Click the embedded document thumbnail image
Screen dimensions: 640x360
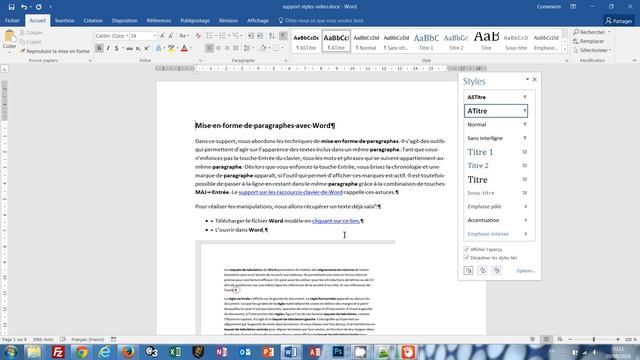[x=295, y=288]
